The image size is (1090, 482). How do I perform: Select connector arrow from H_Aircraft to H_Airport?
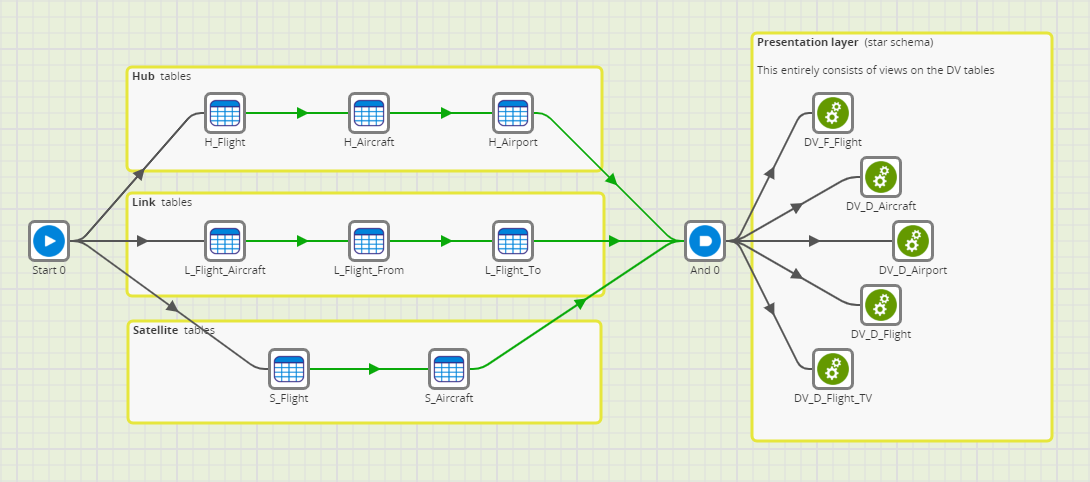click(446, 113)
